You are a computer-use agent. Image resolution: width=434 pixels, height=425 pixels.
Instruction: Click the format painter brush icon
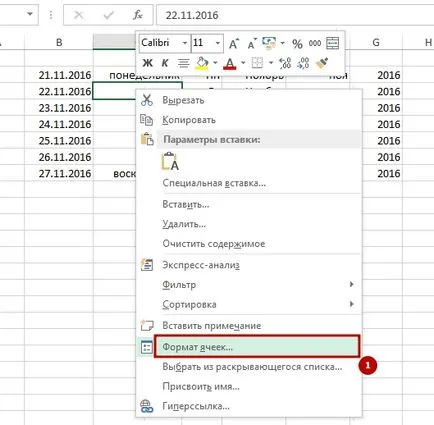click(x=322, y=63)
